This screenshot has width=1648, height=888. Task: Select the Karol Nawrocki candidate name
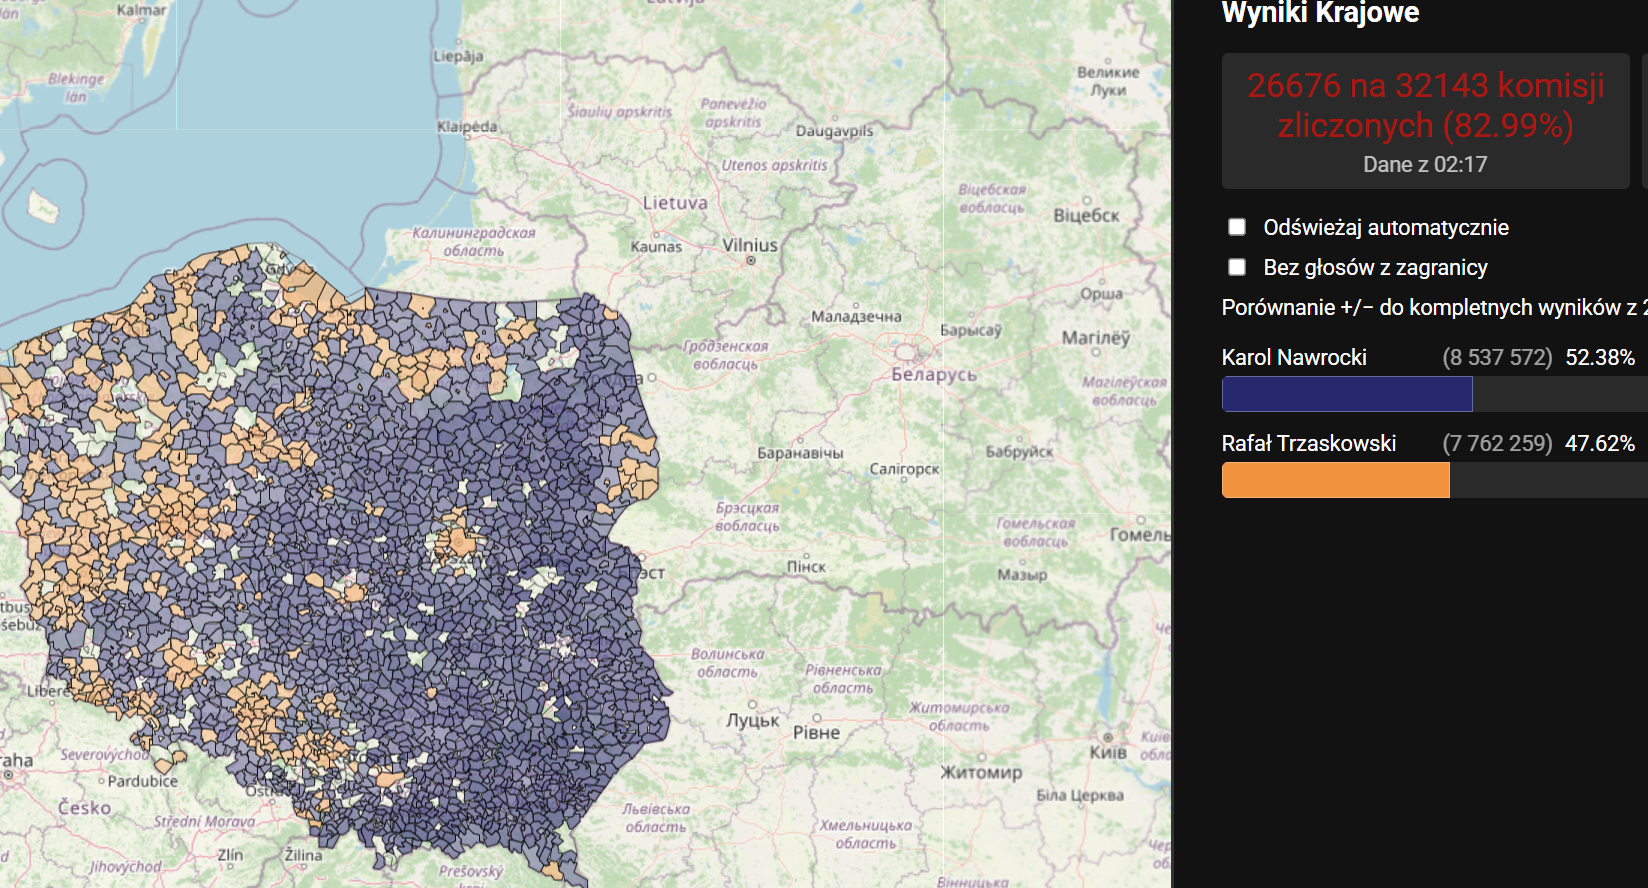1294,357
